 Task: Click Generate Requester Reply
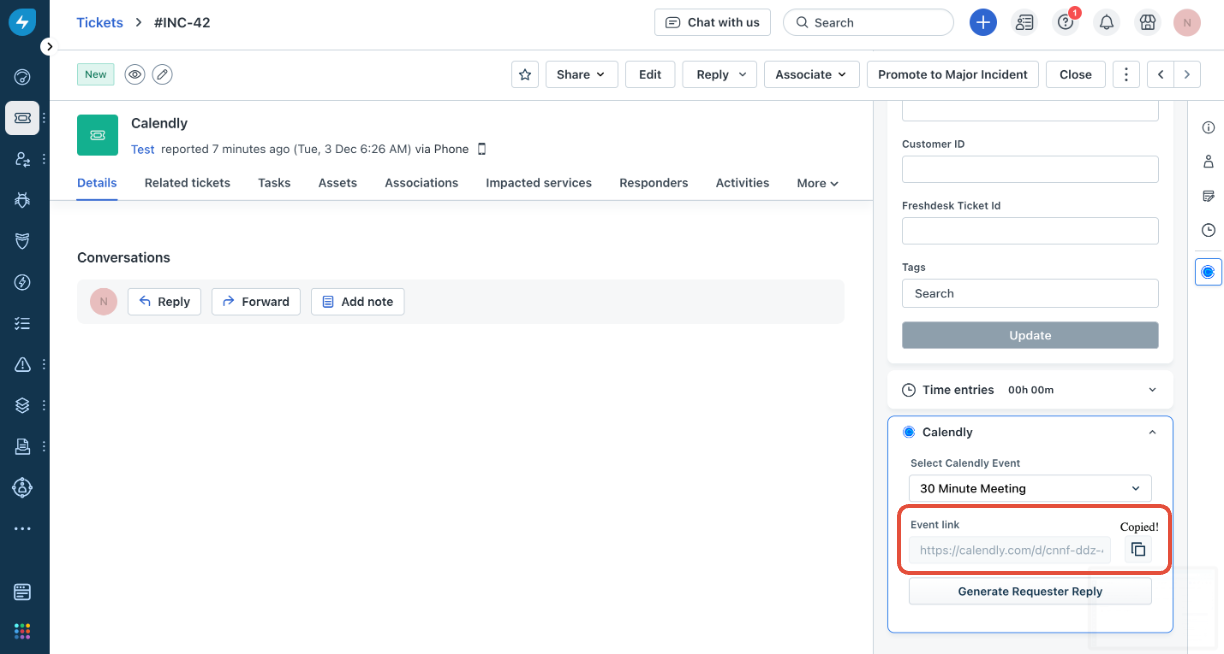tap(1030, 591)
